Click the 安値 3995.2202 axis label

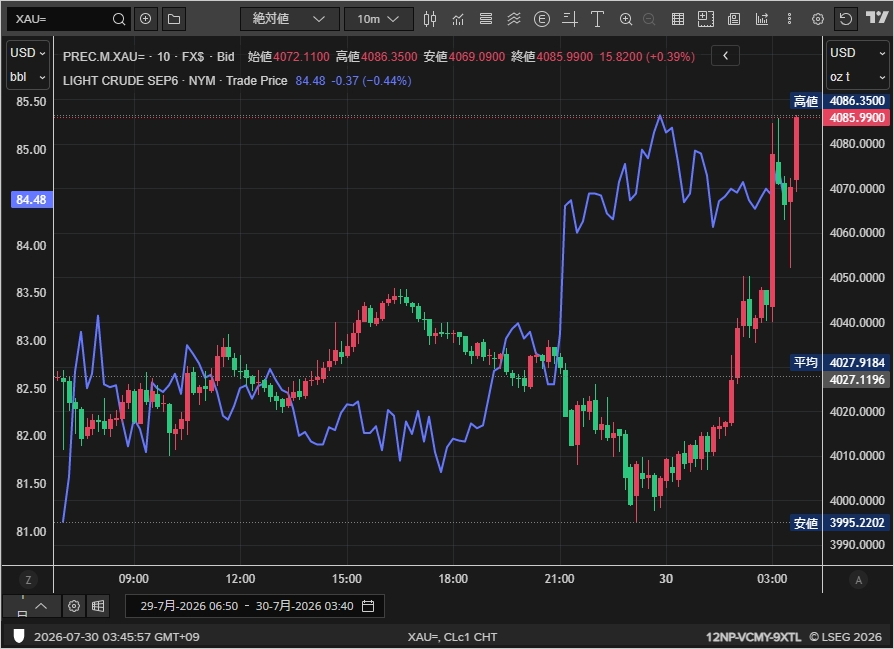pos(840,522)
